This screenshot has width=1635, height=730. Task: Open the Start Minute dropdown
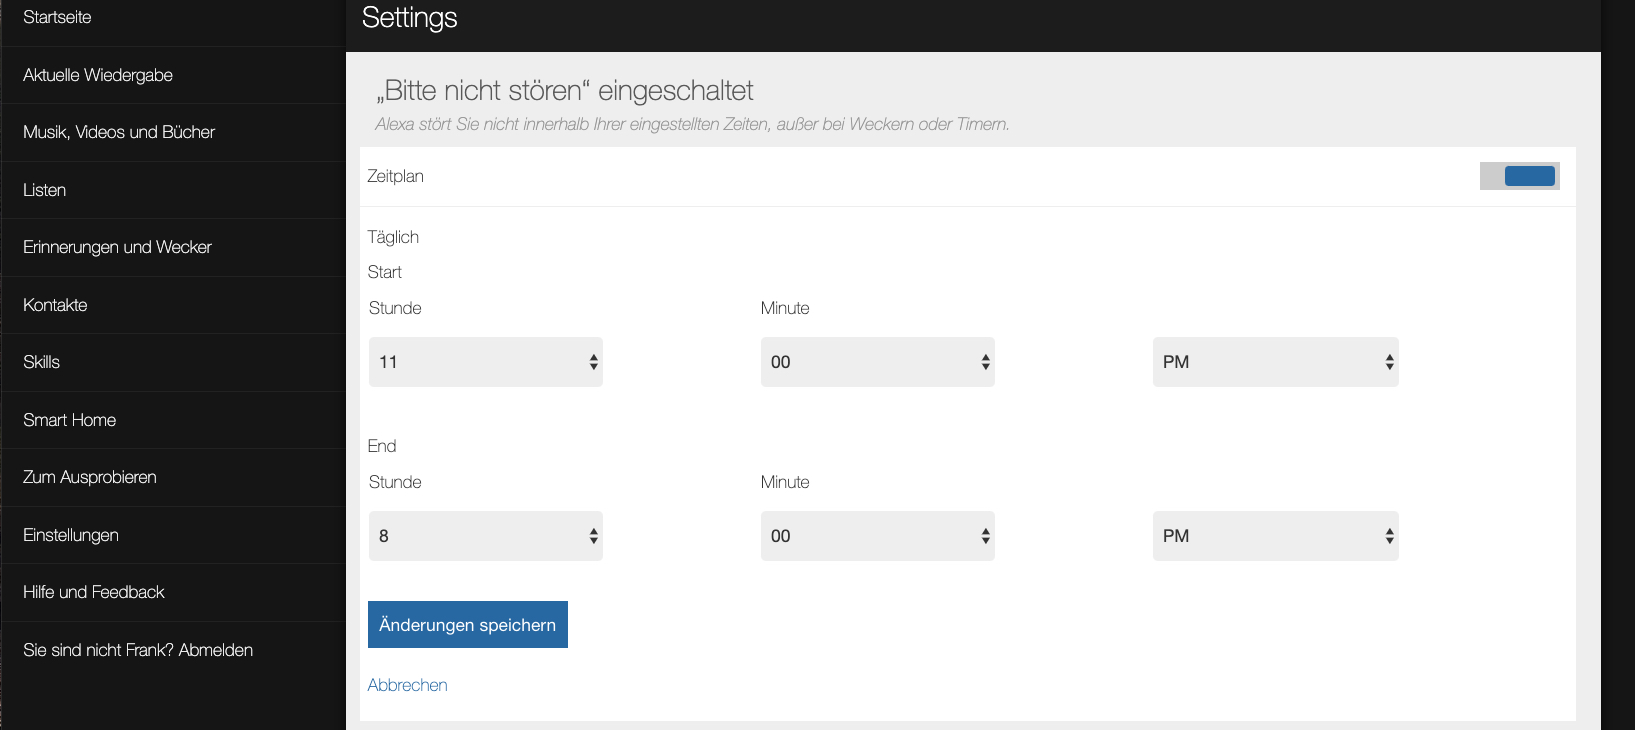click(877, 362)
